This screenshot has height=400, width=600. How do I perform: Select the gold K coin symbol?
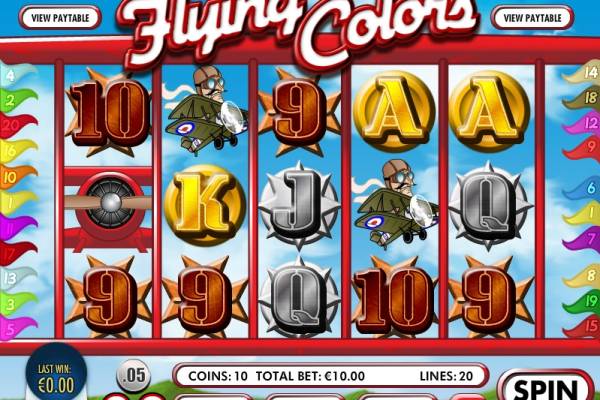coord(204,205)
